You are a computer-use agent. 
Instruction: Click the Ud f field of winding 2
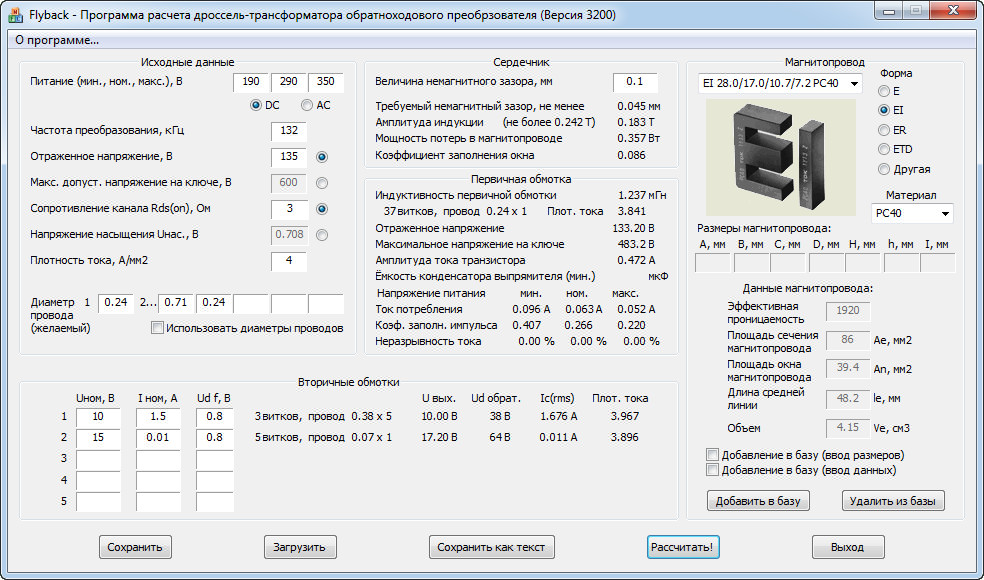pyautogui.click(x=215, y=438)
